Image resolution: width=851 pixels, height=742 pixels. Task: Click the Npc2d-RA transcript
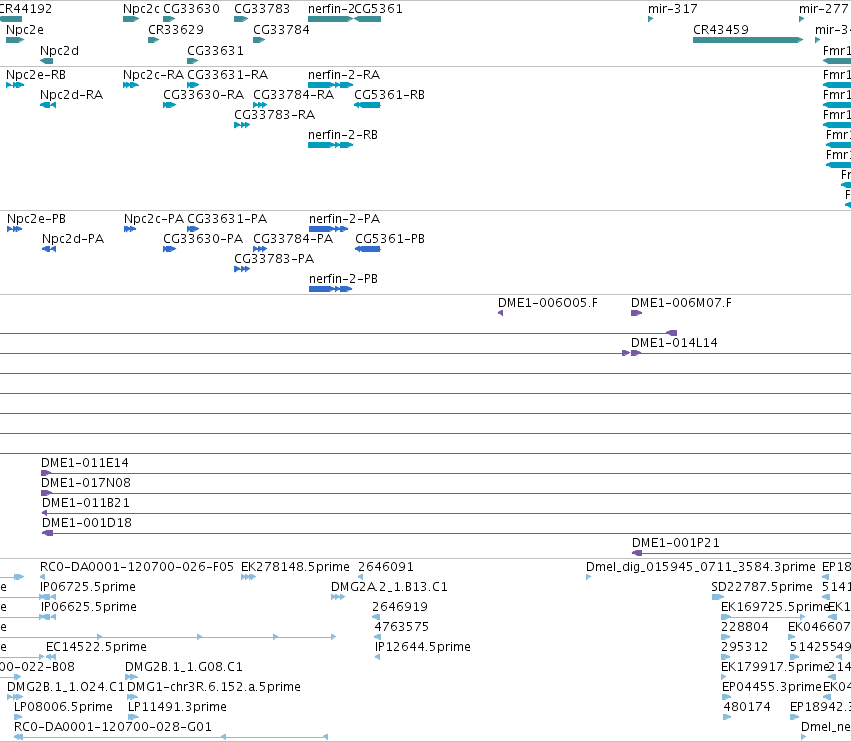[x=48, y=105]
